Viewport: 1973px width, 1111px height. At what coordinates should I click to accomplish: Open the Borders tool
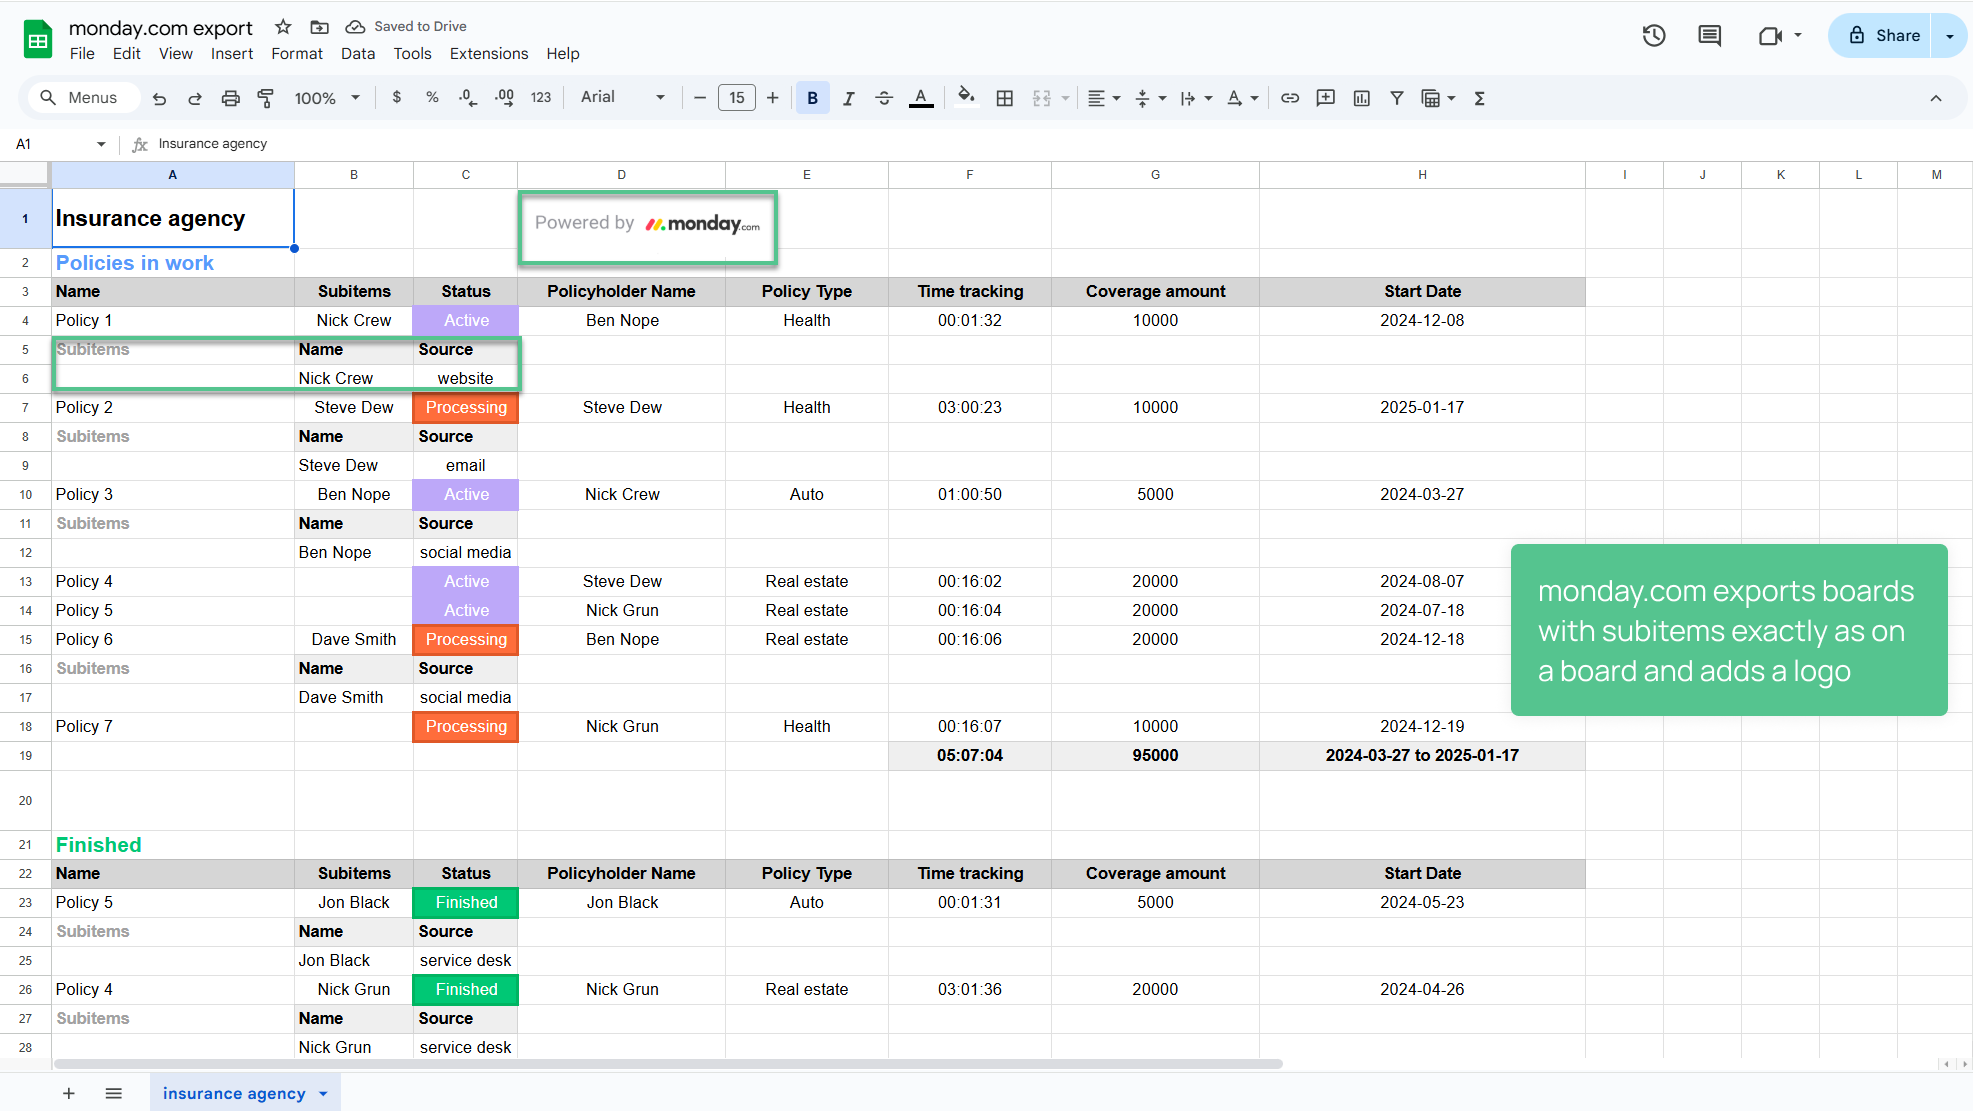pyautogui.click(x=1005, y=98)
